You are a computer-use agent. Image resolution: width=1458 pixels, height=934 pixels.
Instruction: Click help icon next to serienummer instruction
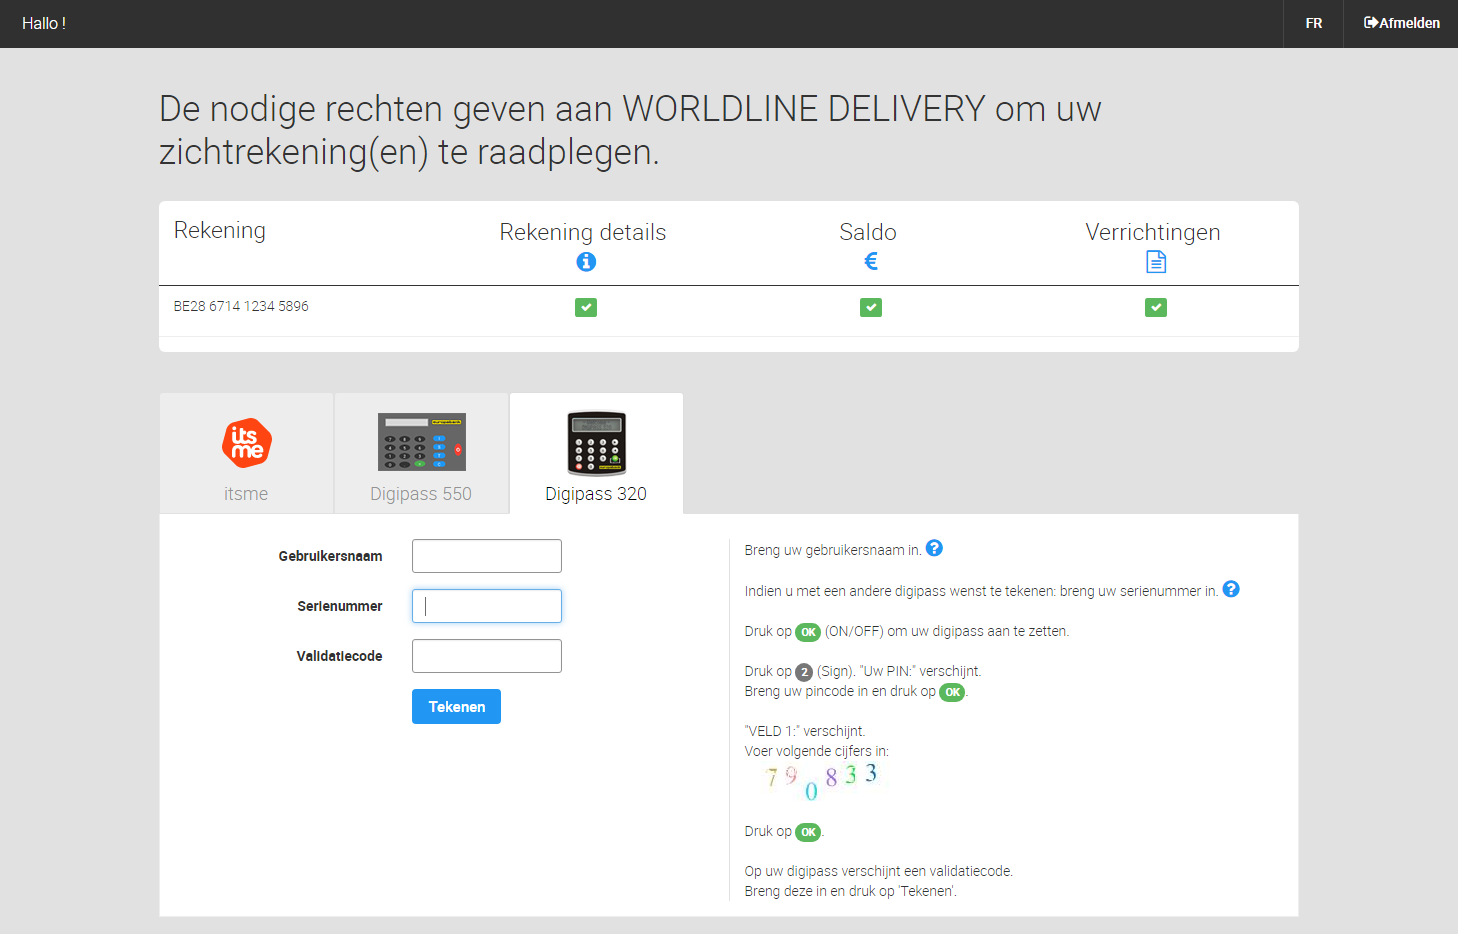1231,589
